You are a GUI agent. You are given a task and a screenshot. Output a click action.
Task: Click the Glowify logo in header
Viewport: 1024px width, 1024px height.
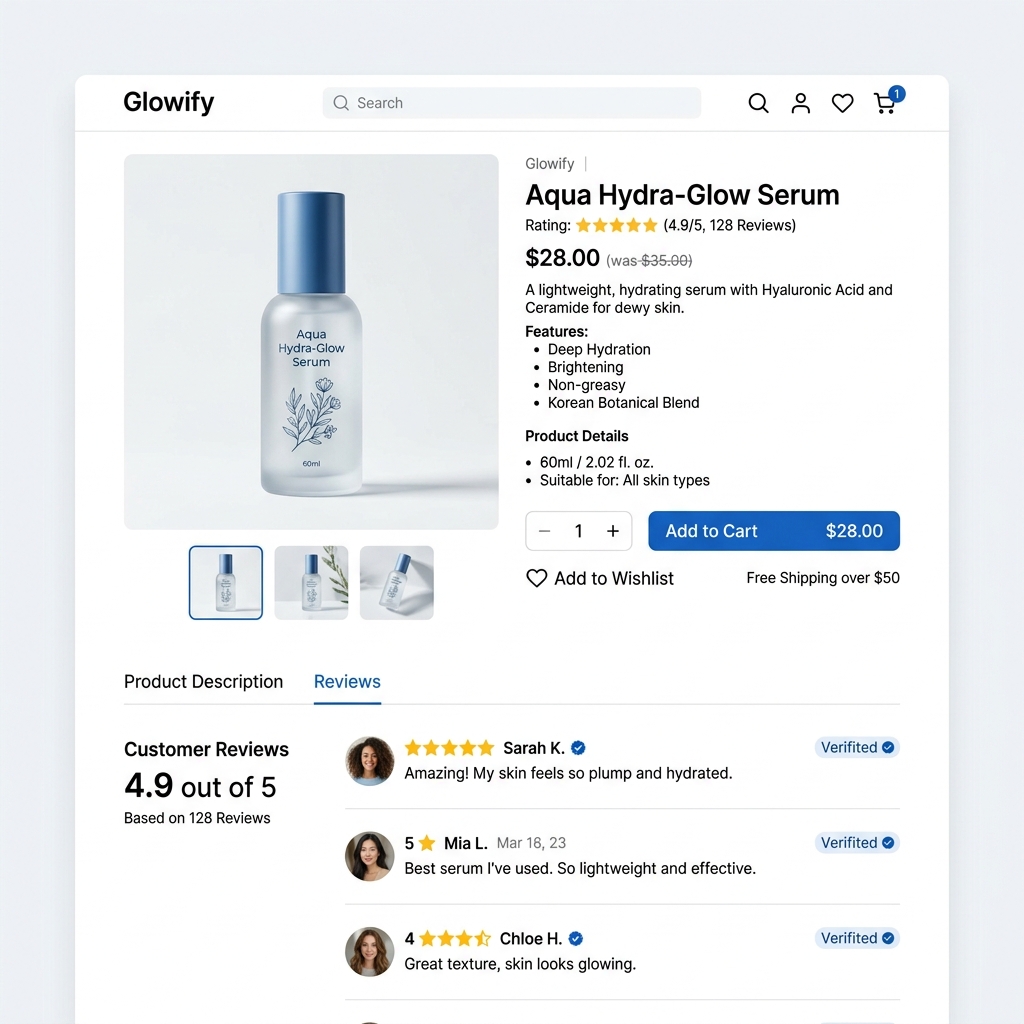coord(169,103)
